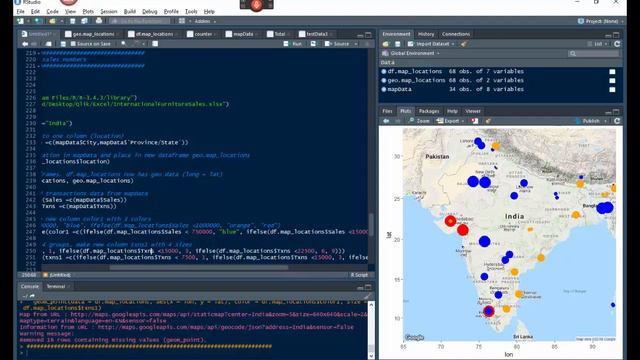Viewport: 640px width, 360px height.
Task: Create a new file from the main toolbar
Action: click(20, 21)
